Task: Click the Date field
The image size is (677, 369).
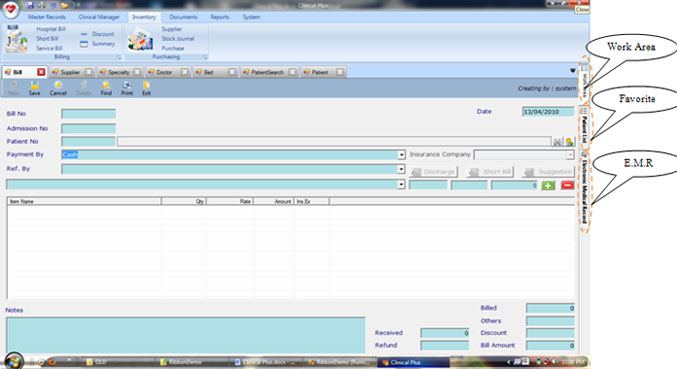Action: [x=548, y=112]
